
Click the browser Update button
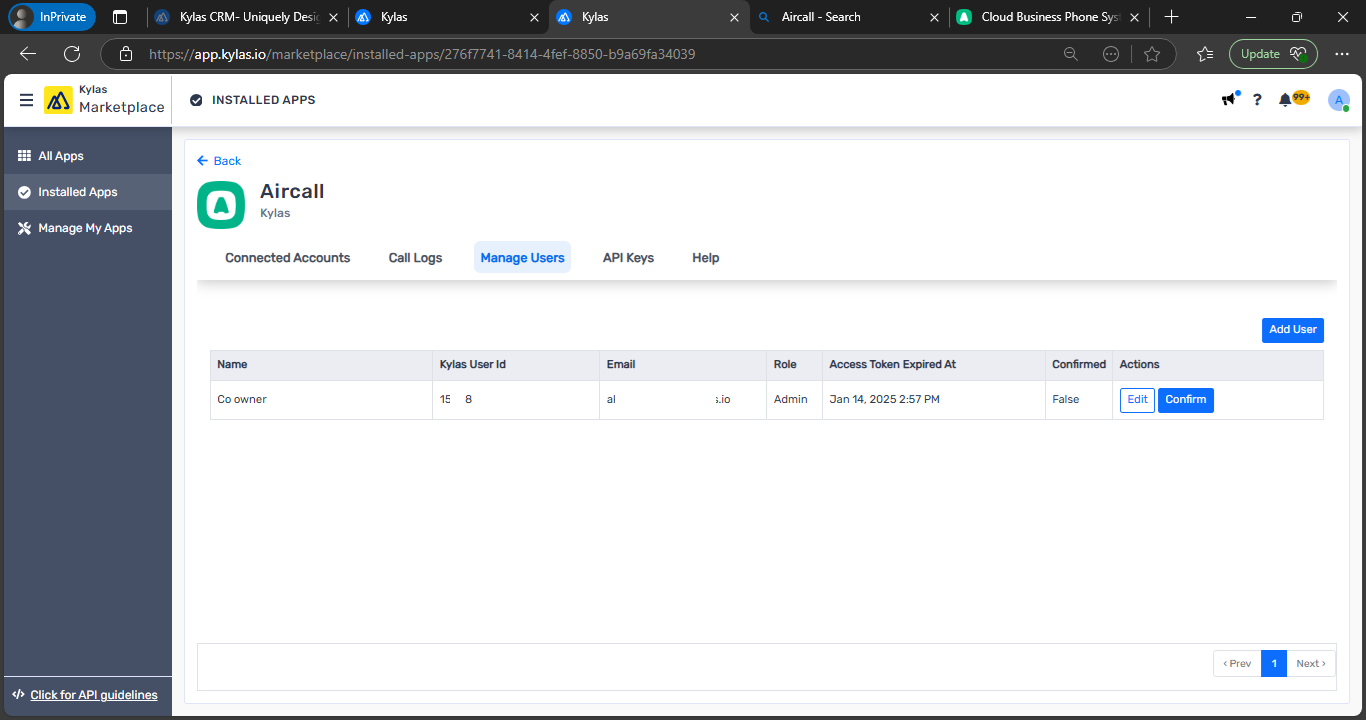pos(1272,54)
